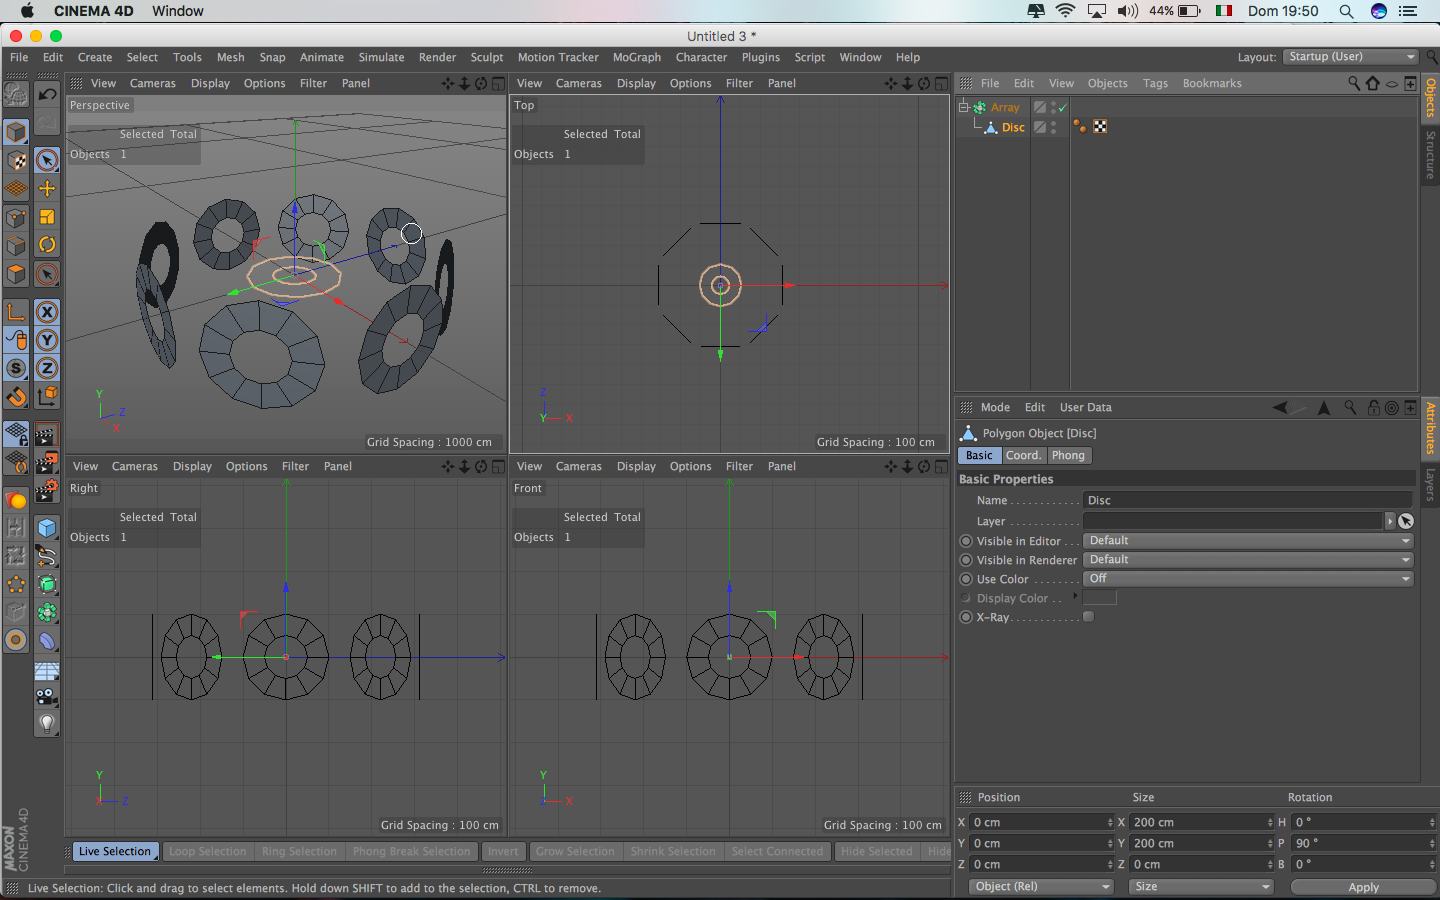Screen dimensions: 1440x900
Task: Click the Subdivision Surface generator icon
Action: (x=47, y=584)
